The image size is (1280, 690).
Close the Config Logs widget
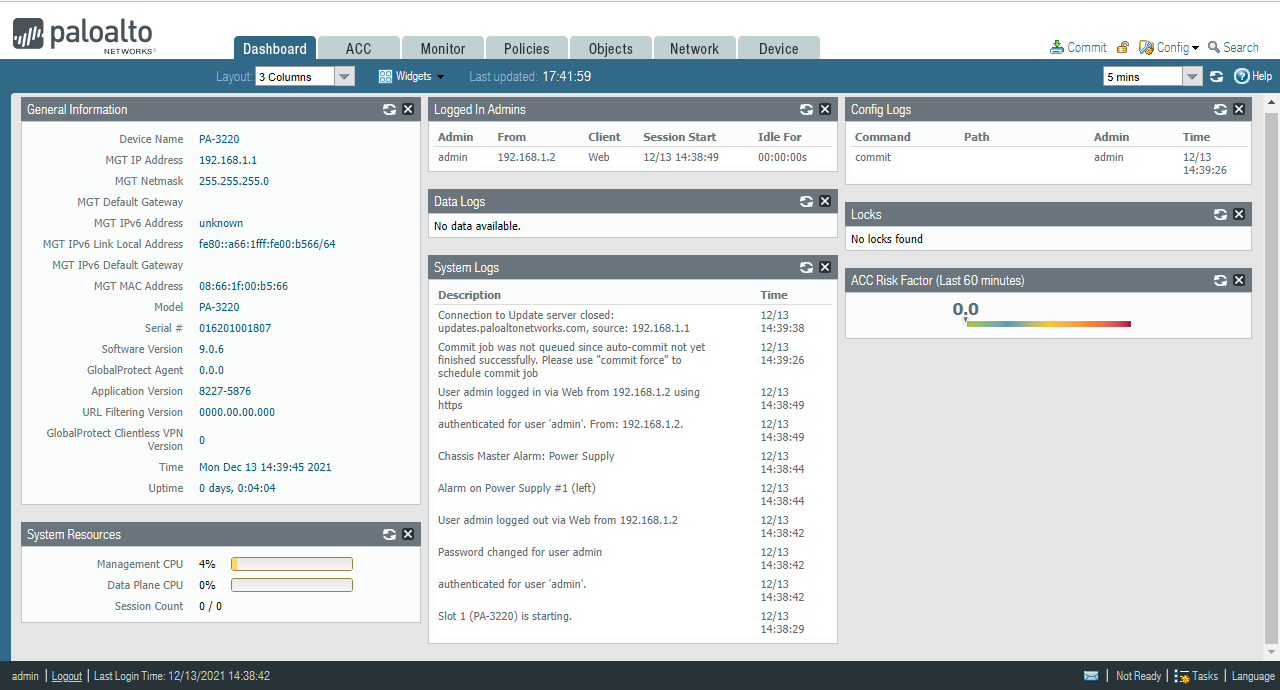click(1239, 110)
